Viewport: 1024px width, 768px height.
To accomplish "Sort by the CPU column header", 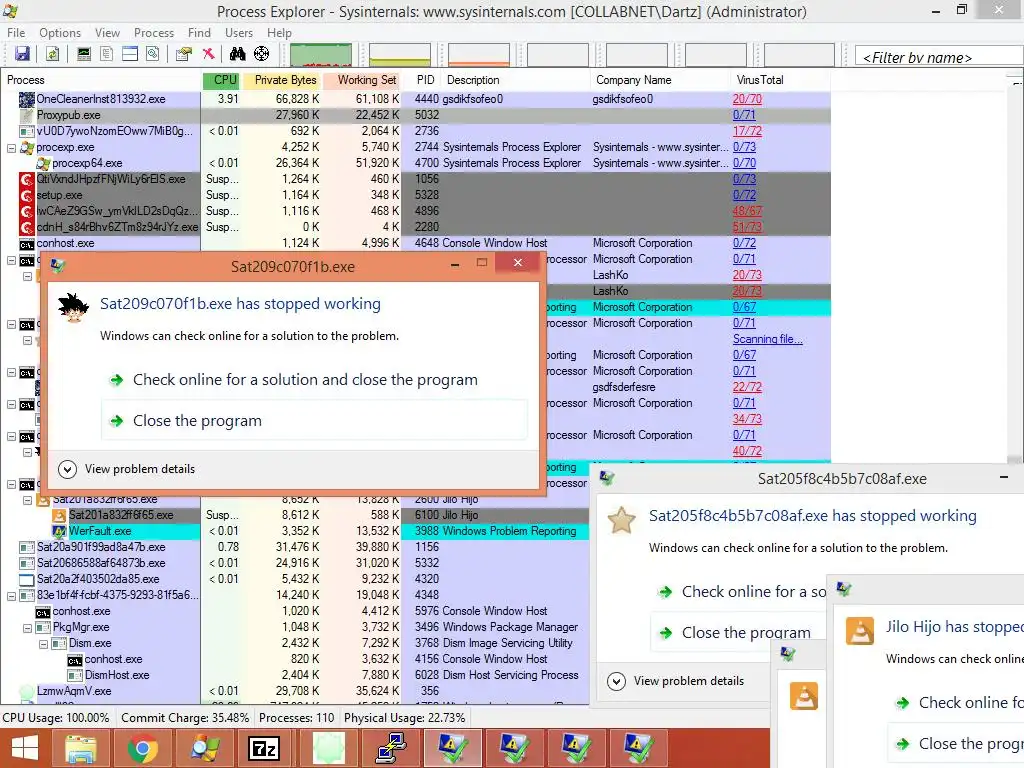I will coord(221,80).
